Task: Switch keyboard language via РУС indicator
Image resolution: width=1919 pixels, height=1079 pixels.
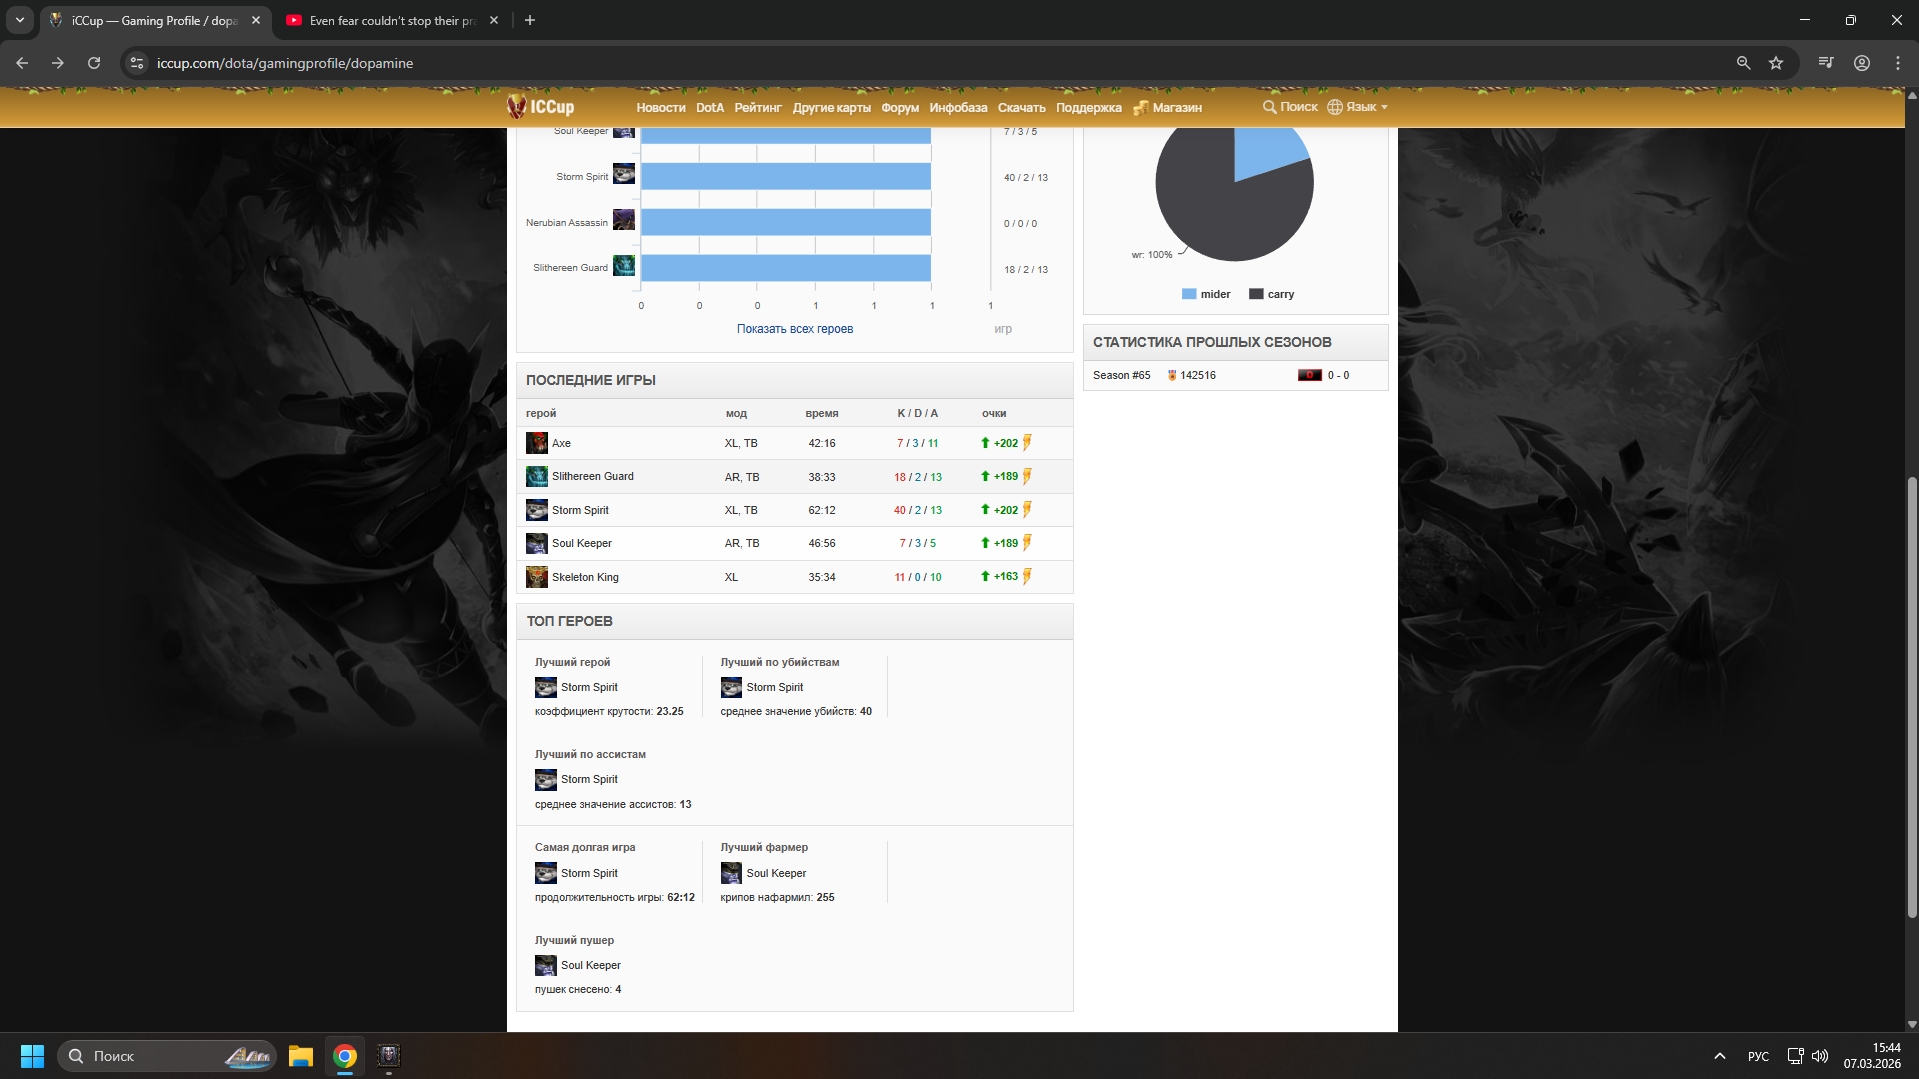Action: pyautogui.click(x=1758, y=1056)
